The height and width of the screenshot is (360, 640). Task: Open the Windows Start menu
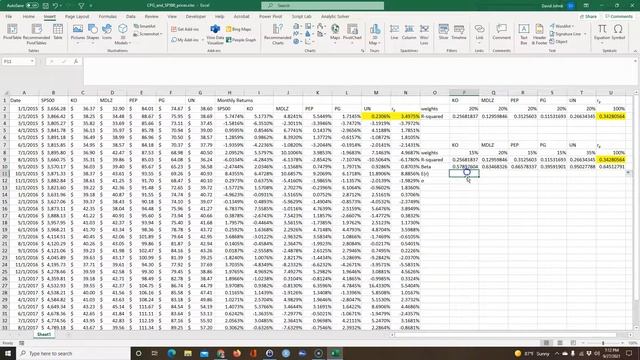[x=8, y=353]
